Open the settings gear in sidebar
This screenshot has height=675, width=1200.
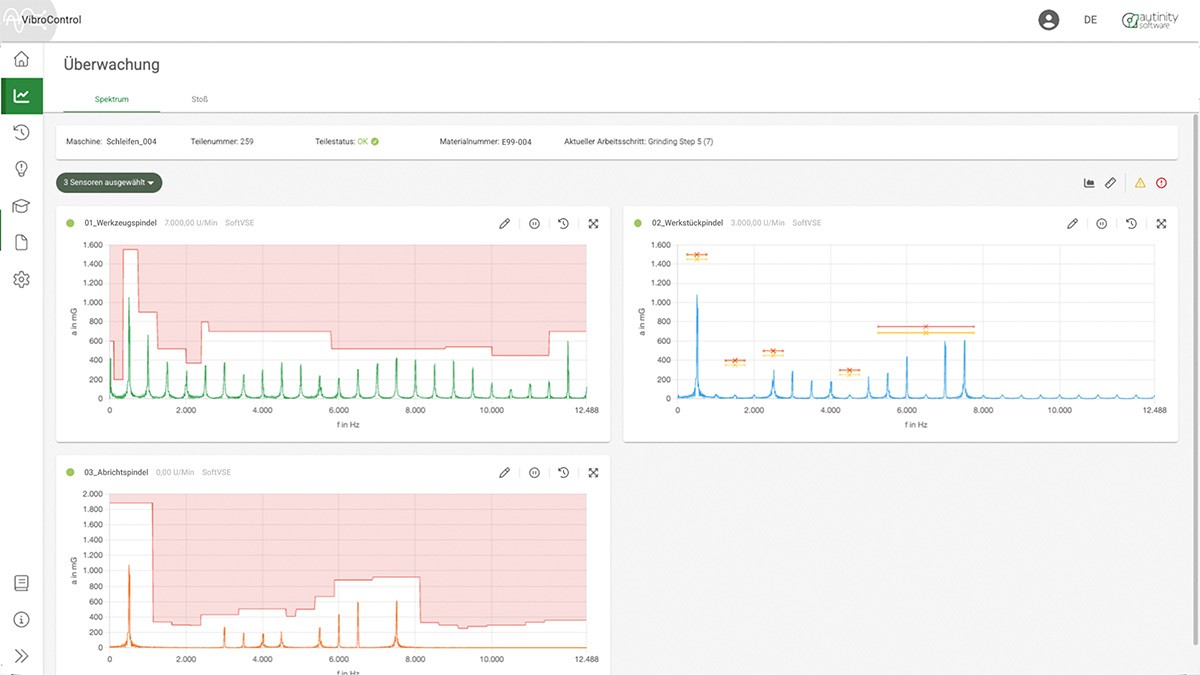21,280
